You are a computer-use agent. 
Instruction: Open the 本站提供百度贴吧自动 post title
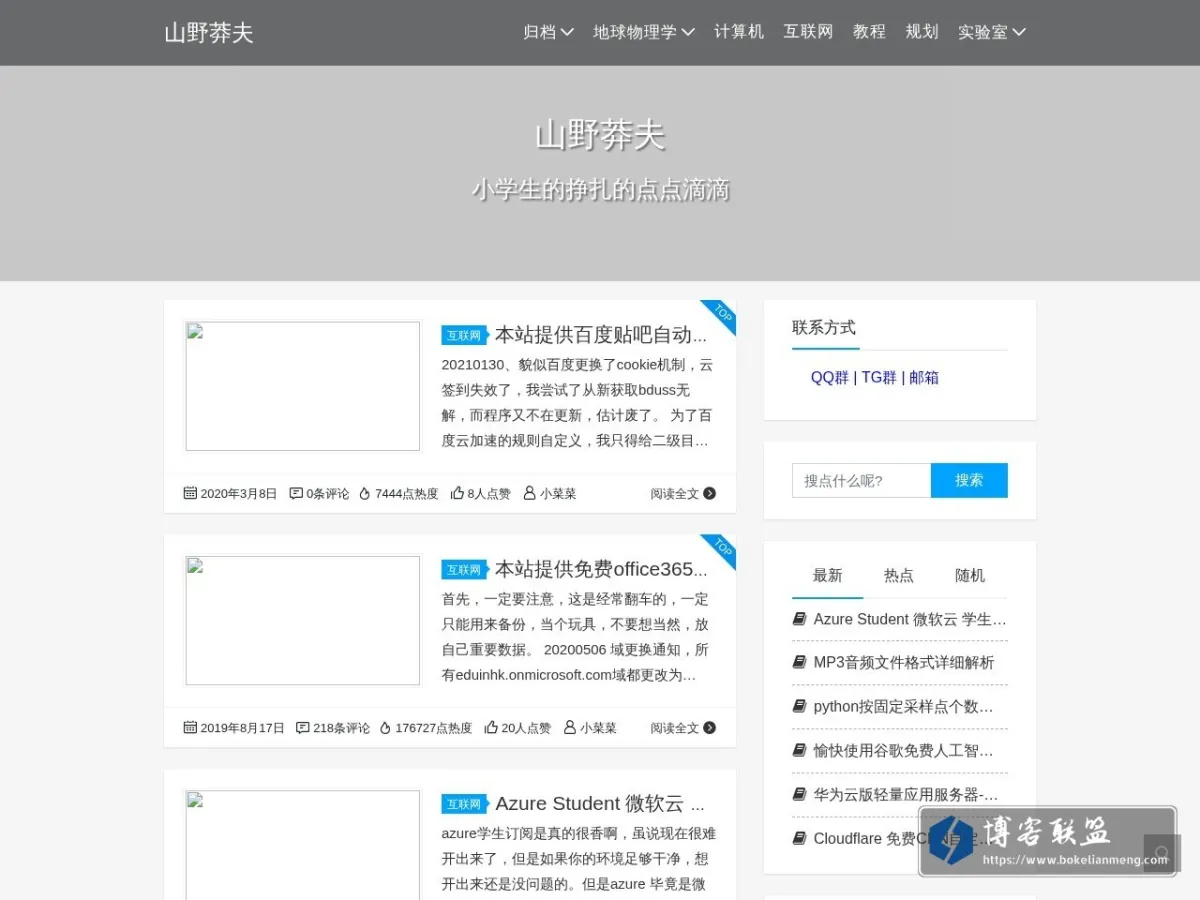coord(601,335)
